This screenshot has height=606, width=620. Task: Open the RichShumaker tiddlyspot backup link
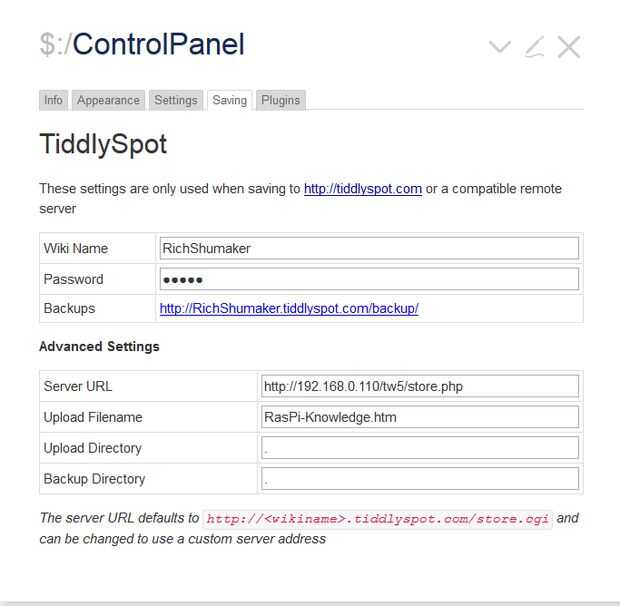[x=289, y=309]
